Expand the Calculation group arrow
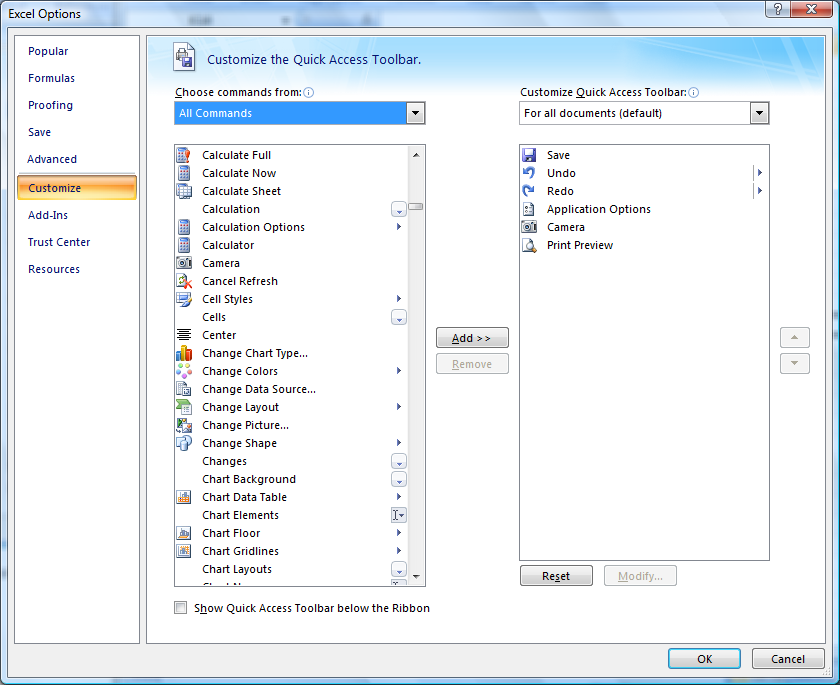This screenshot has width=840, height=685. pyautogui.click(x=399, y=209)
